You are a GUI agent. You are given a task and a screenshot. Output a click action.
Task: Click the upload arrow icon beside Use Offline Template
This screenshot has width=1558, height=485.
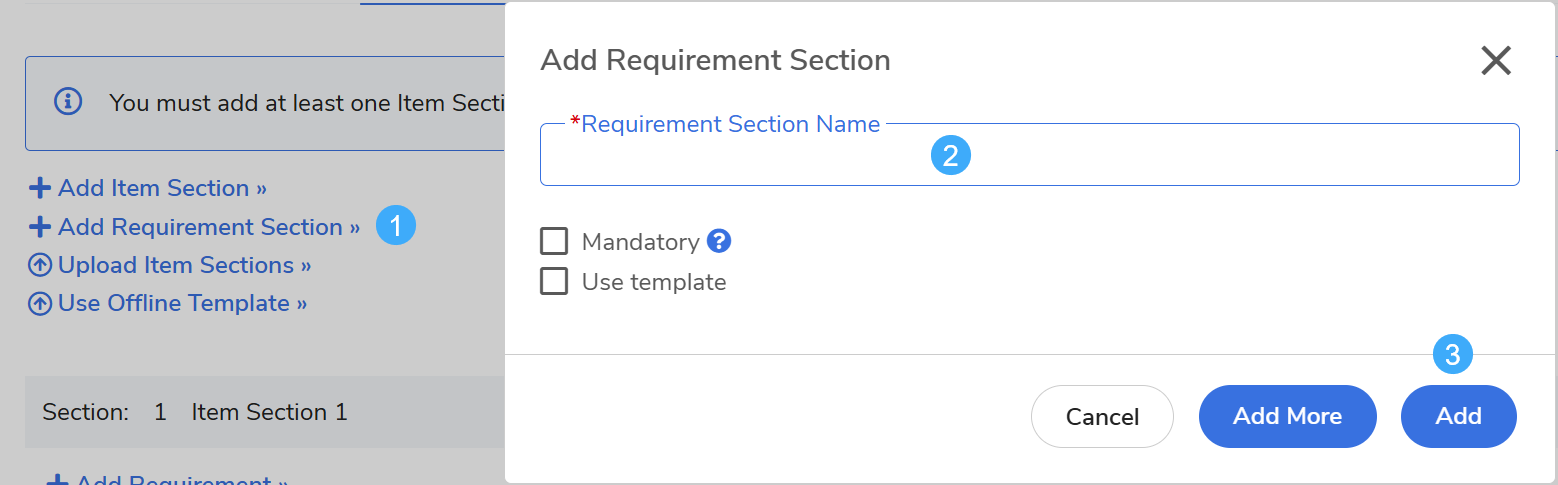(x=40, y=304)
